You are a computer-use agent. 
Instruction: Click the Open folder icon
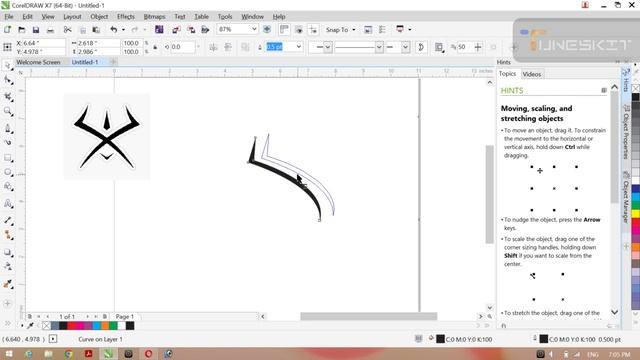click(22, 29)
